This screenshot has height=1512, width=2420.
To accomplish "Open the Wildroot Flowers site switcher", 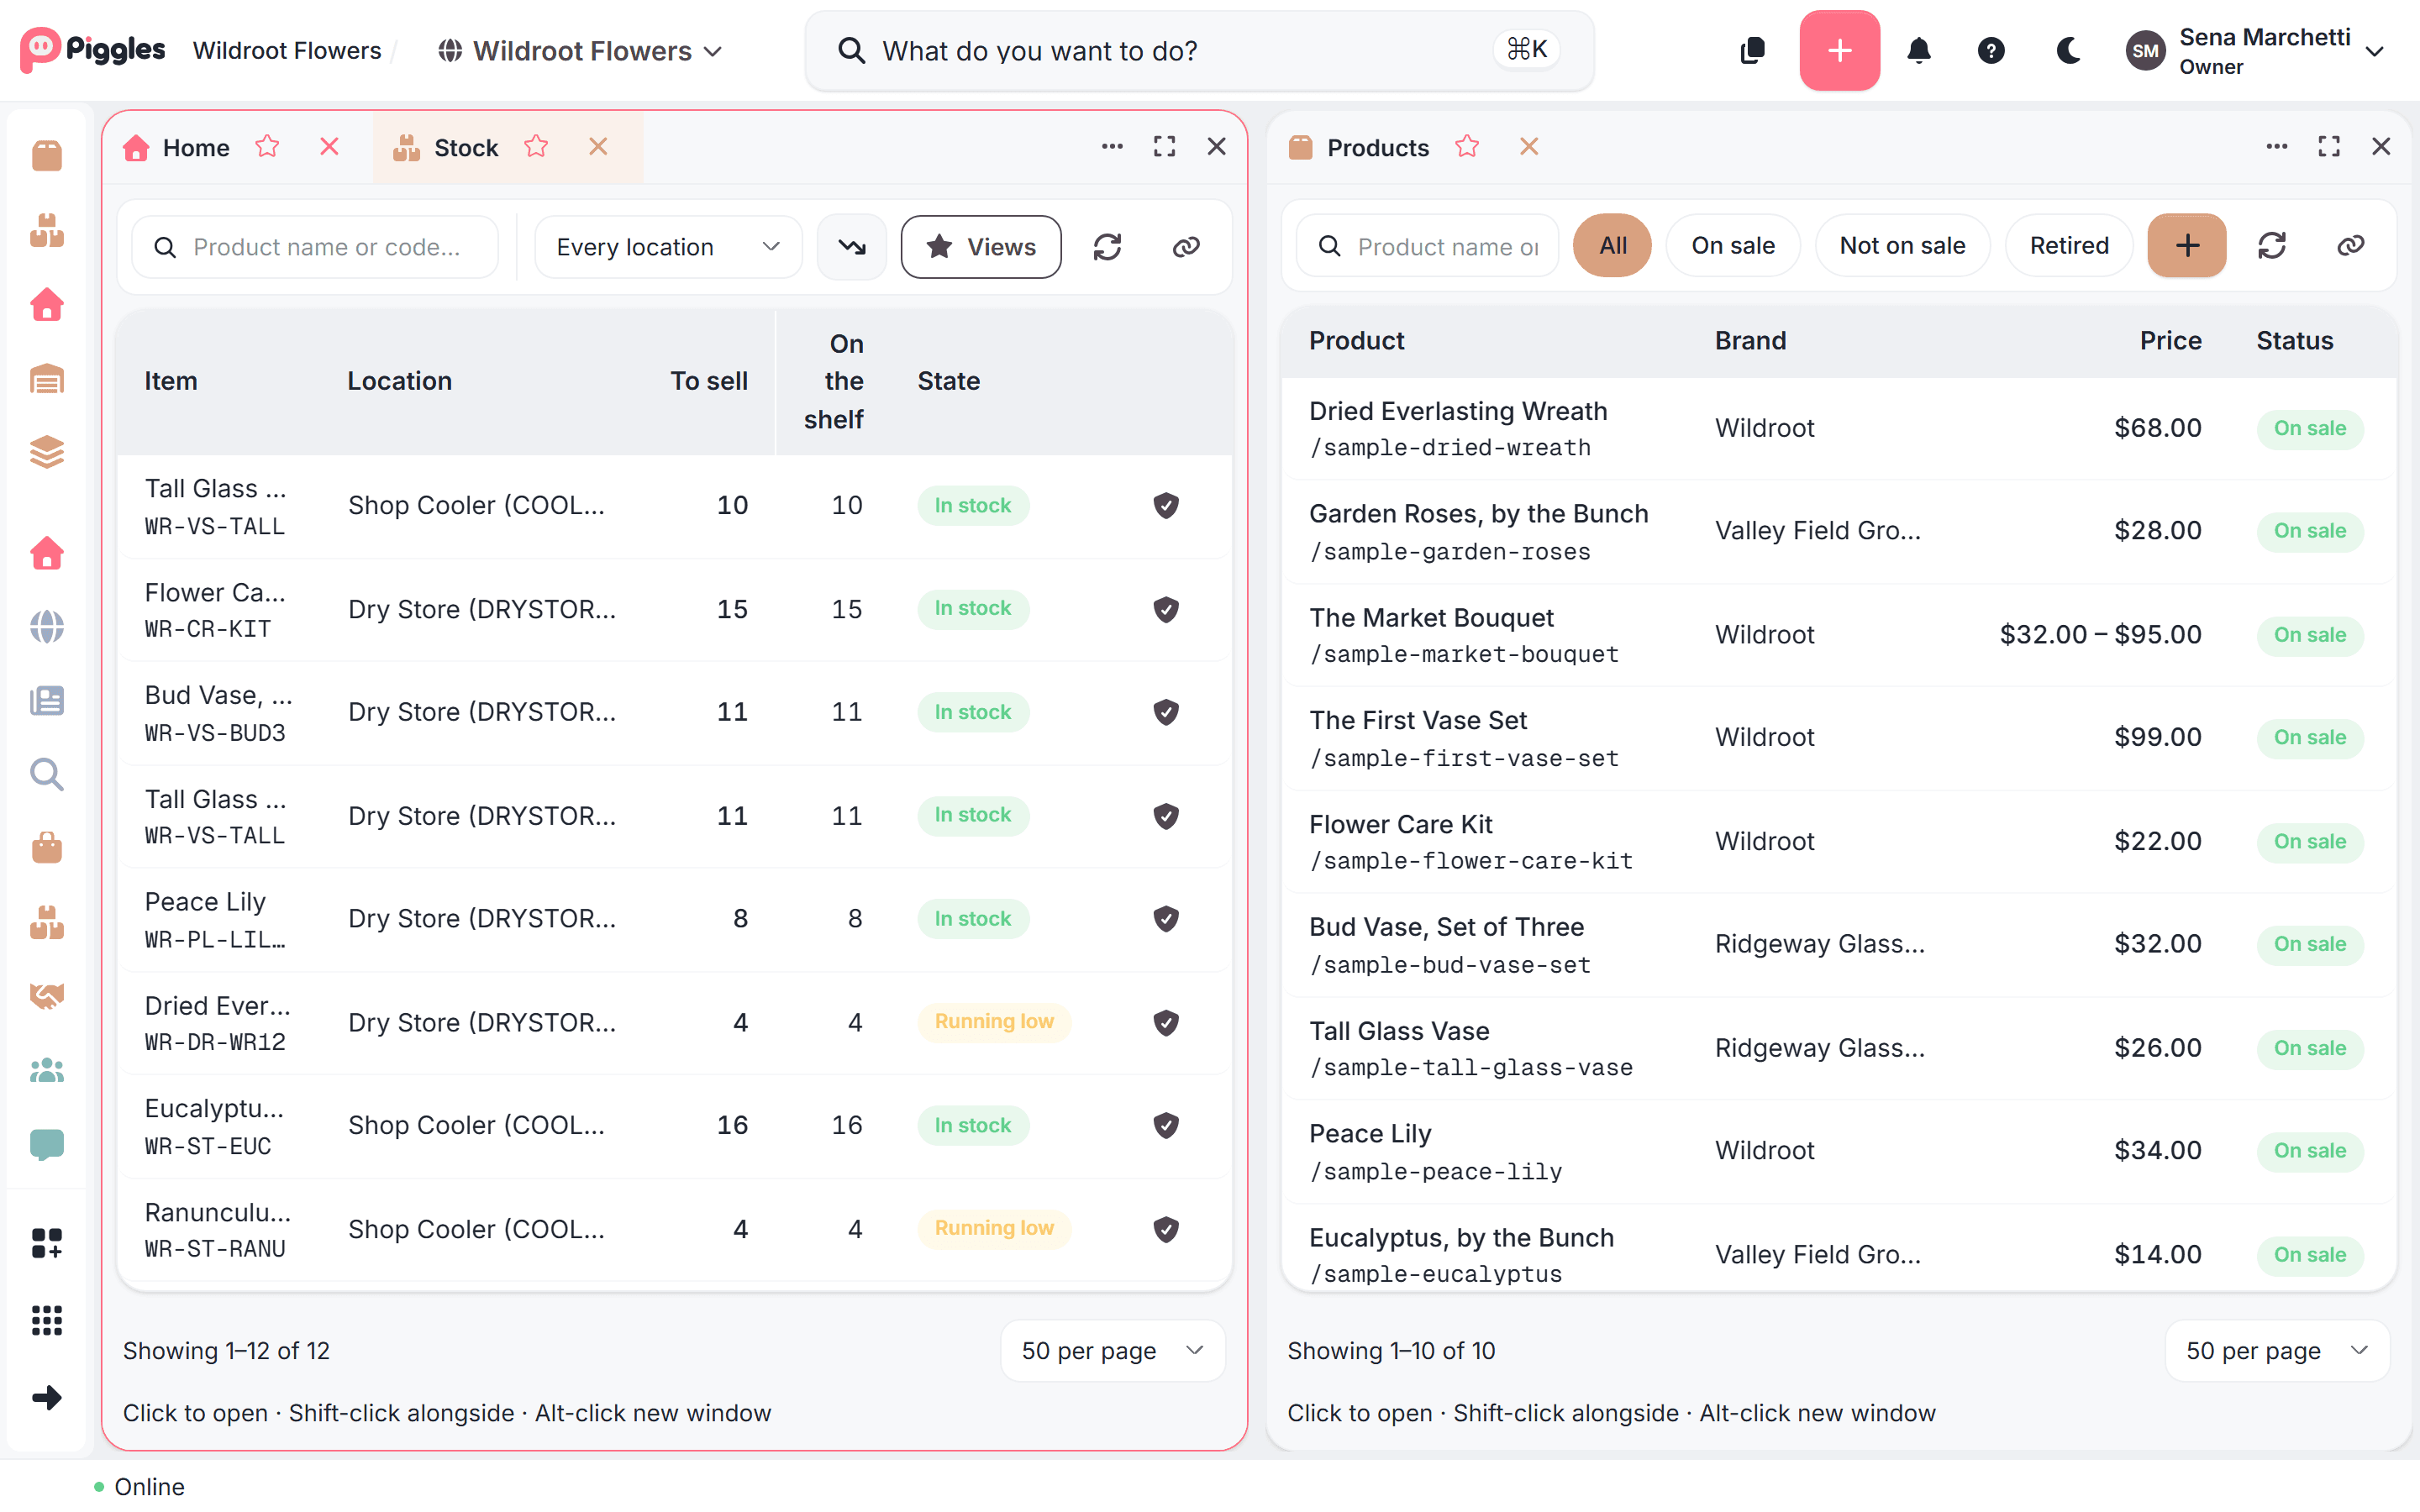I will [x=580, y=50].
